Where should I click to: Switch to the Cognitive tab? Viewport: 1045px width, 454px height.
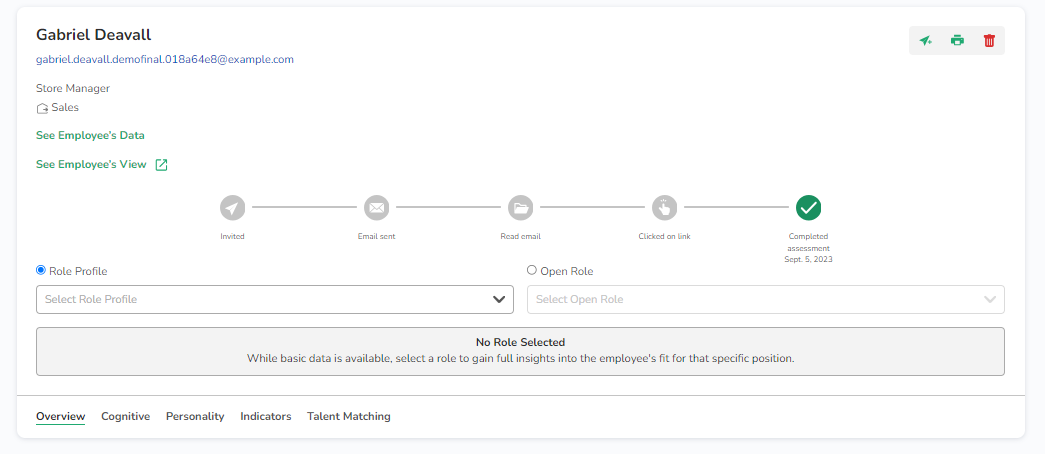(x=125, y=416)
